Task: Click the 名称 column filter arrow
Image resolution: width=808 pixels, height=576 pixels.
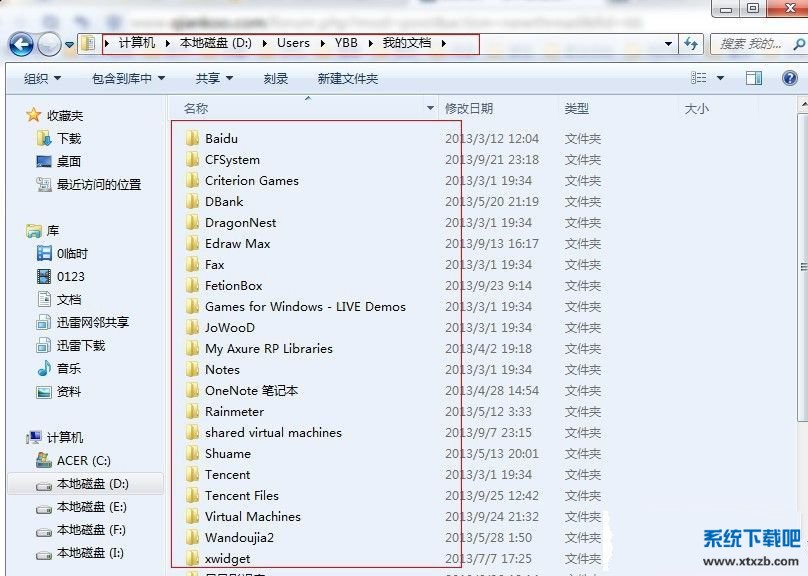Action: (x=430, y=108)
